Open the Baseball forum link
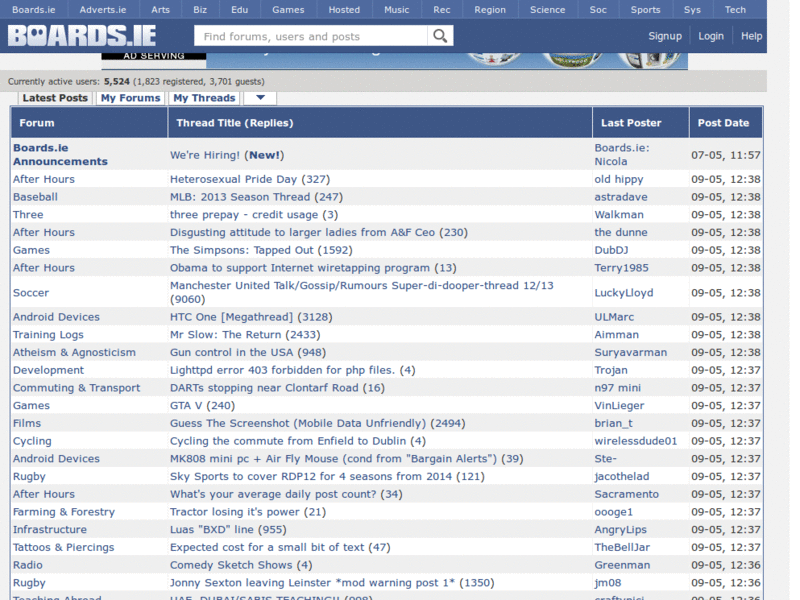This screenshot has width=800, height=600. pos(35,197)
